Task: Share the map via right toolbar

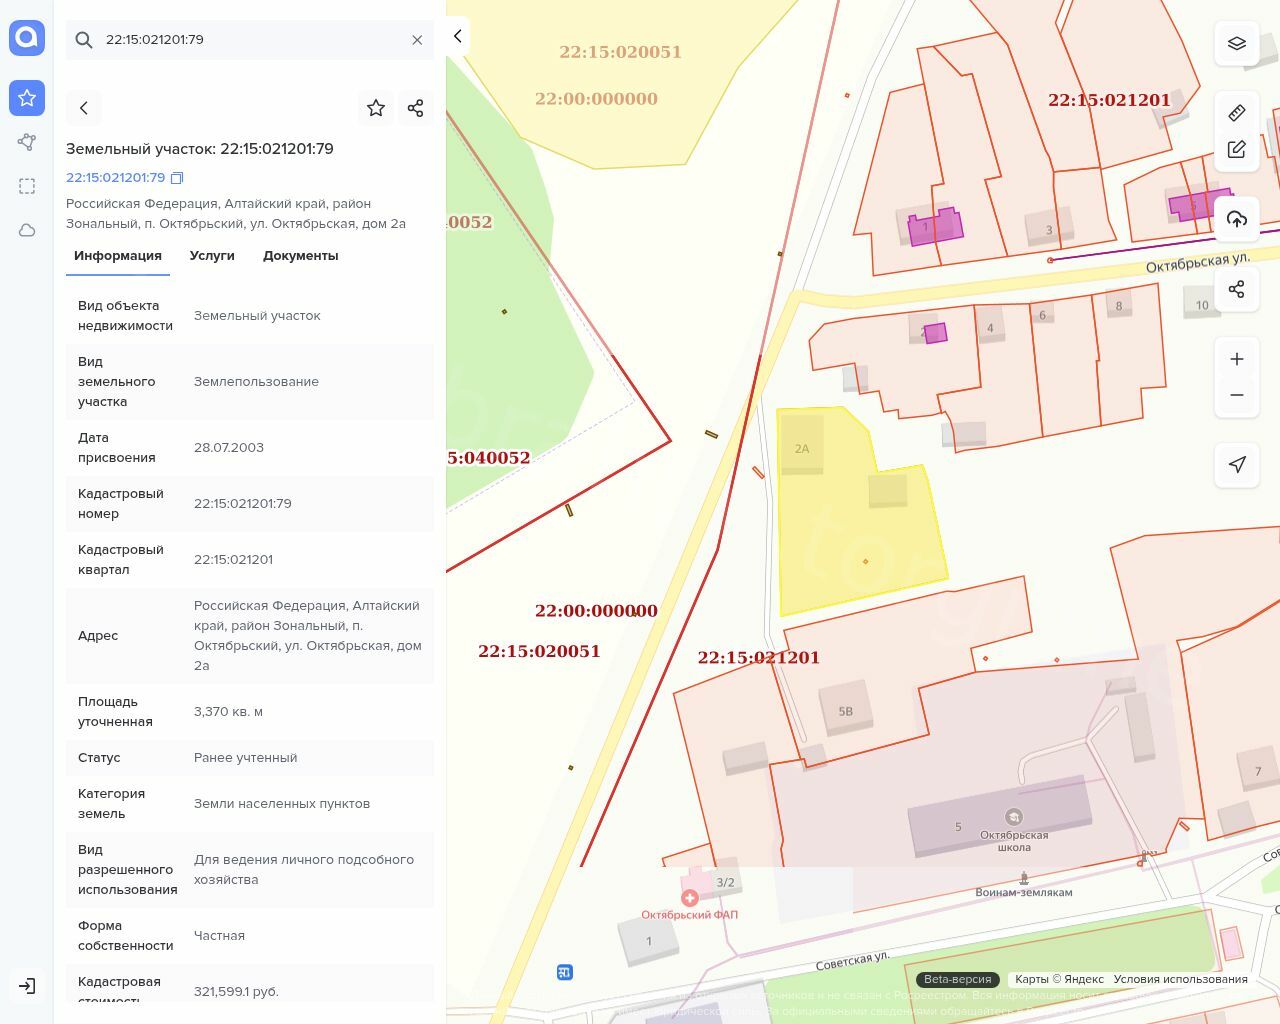Action: pos(1237,289)
